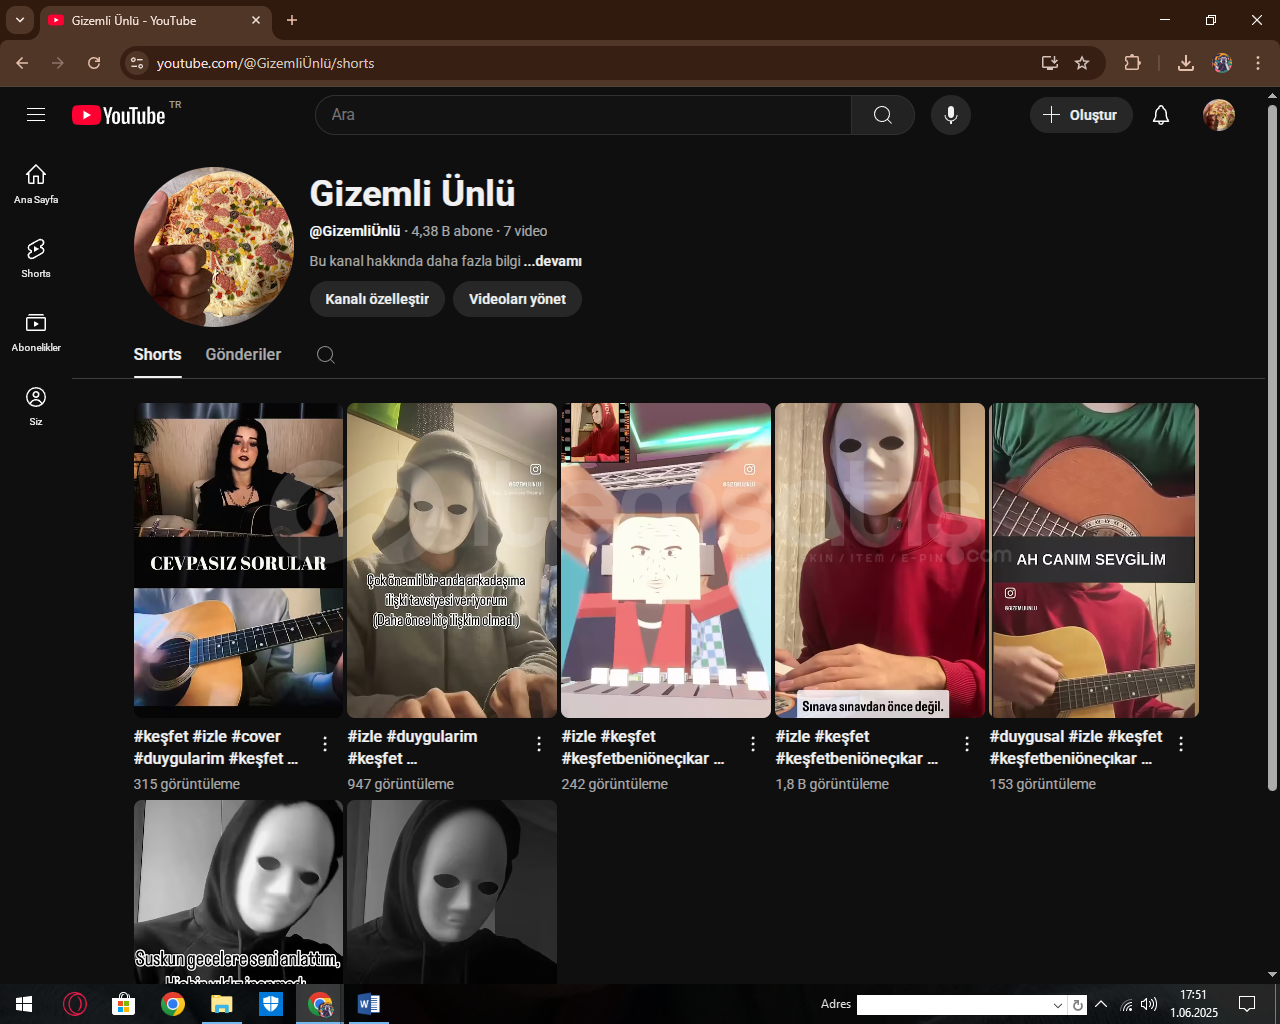
Task: Open new browser tab
Action: click(292, 20)
